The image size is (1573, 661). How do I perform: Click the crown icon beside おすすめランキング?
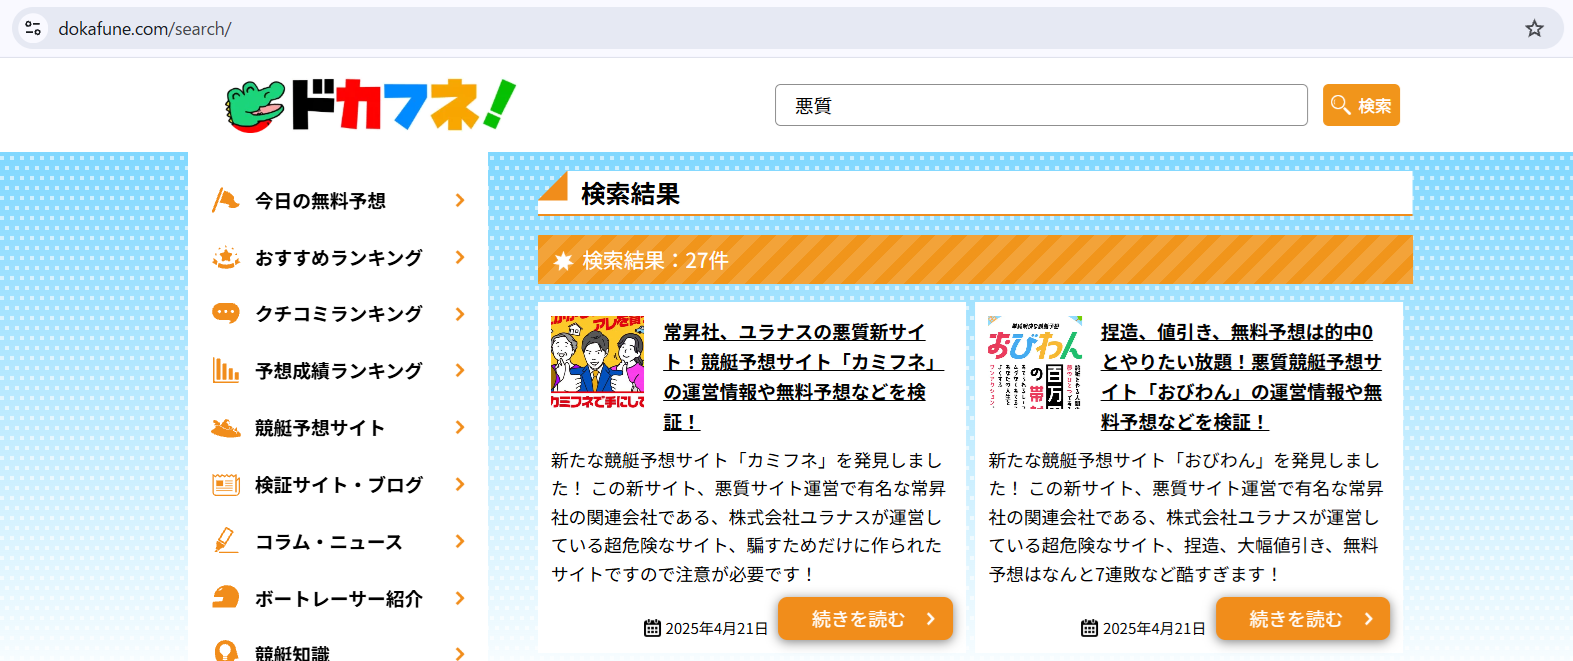click(x=226, y=258)
